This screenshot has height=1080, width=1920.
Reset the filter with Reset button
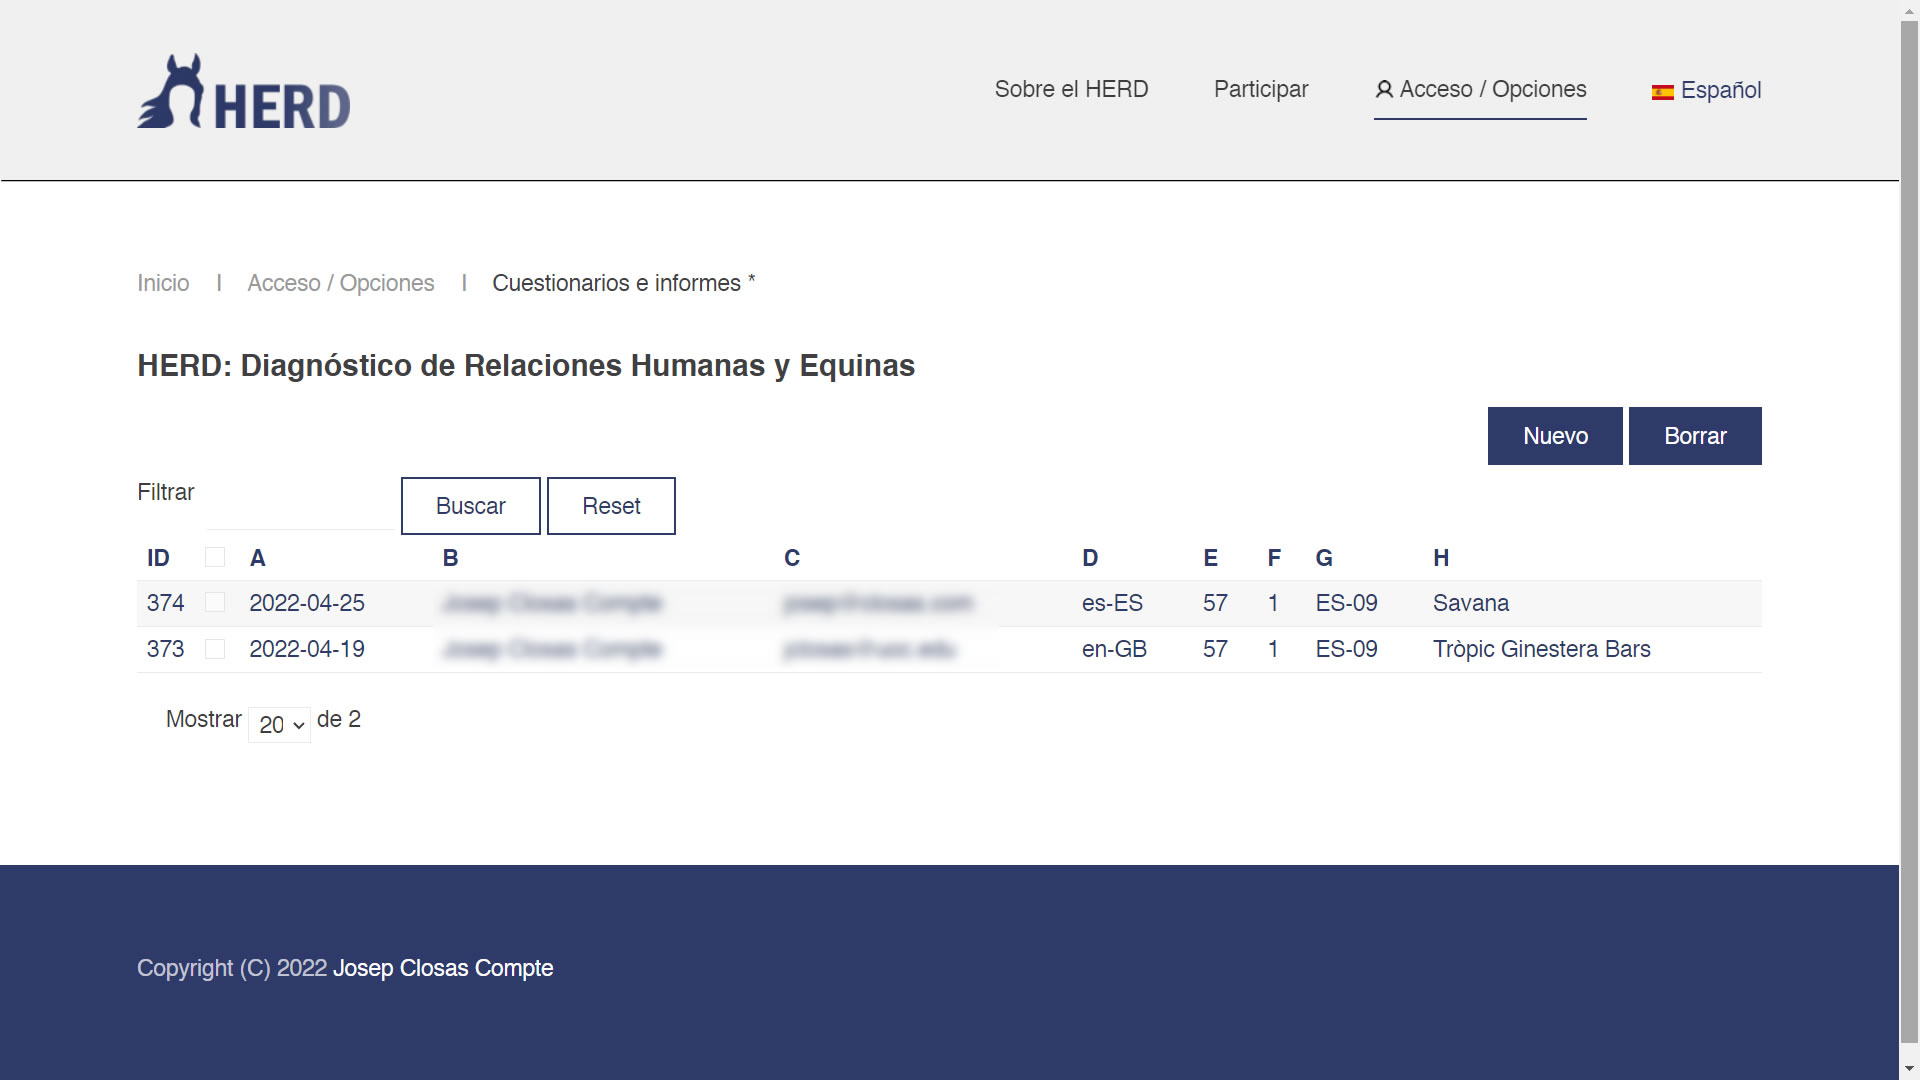click(611, 506)
